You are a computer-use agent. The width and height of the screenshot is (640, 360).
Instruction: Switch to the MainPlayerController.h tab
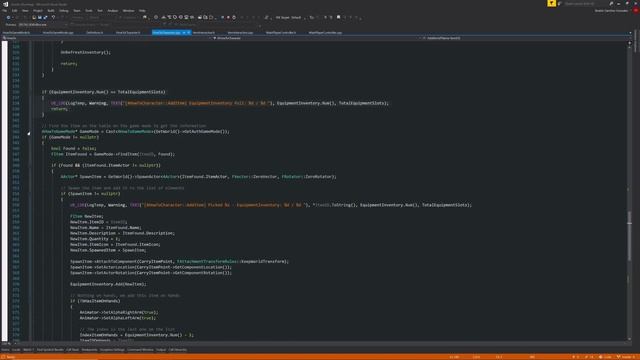[x=281, y=32]
